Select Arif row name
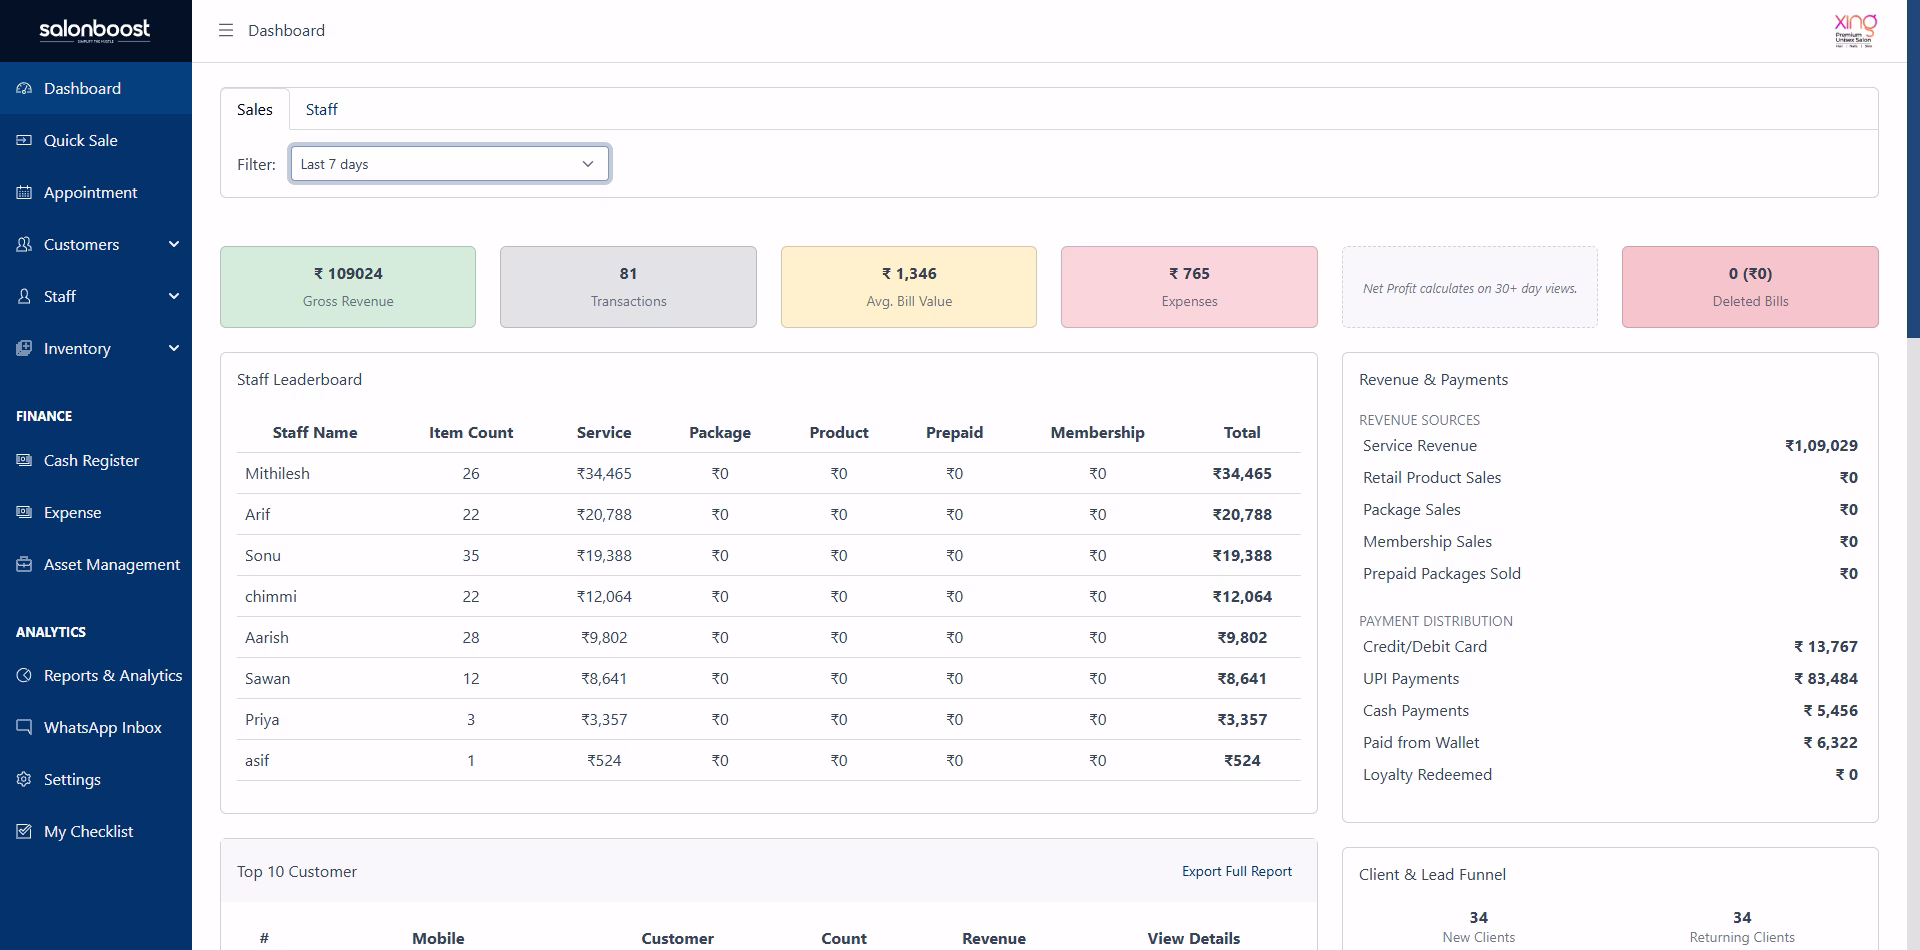 coord(257,514)
